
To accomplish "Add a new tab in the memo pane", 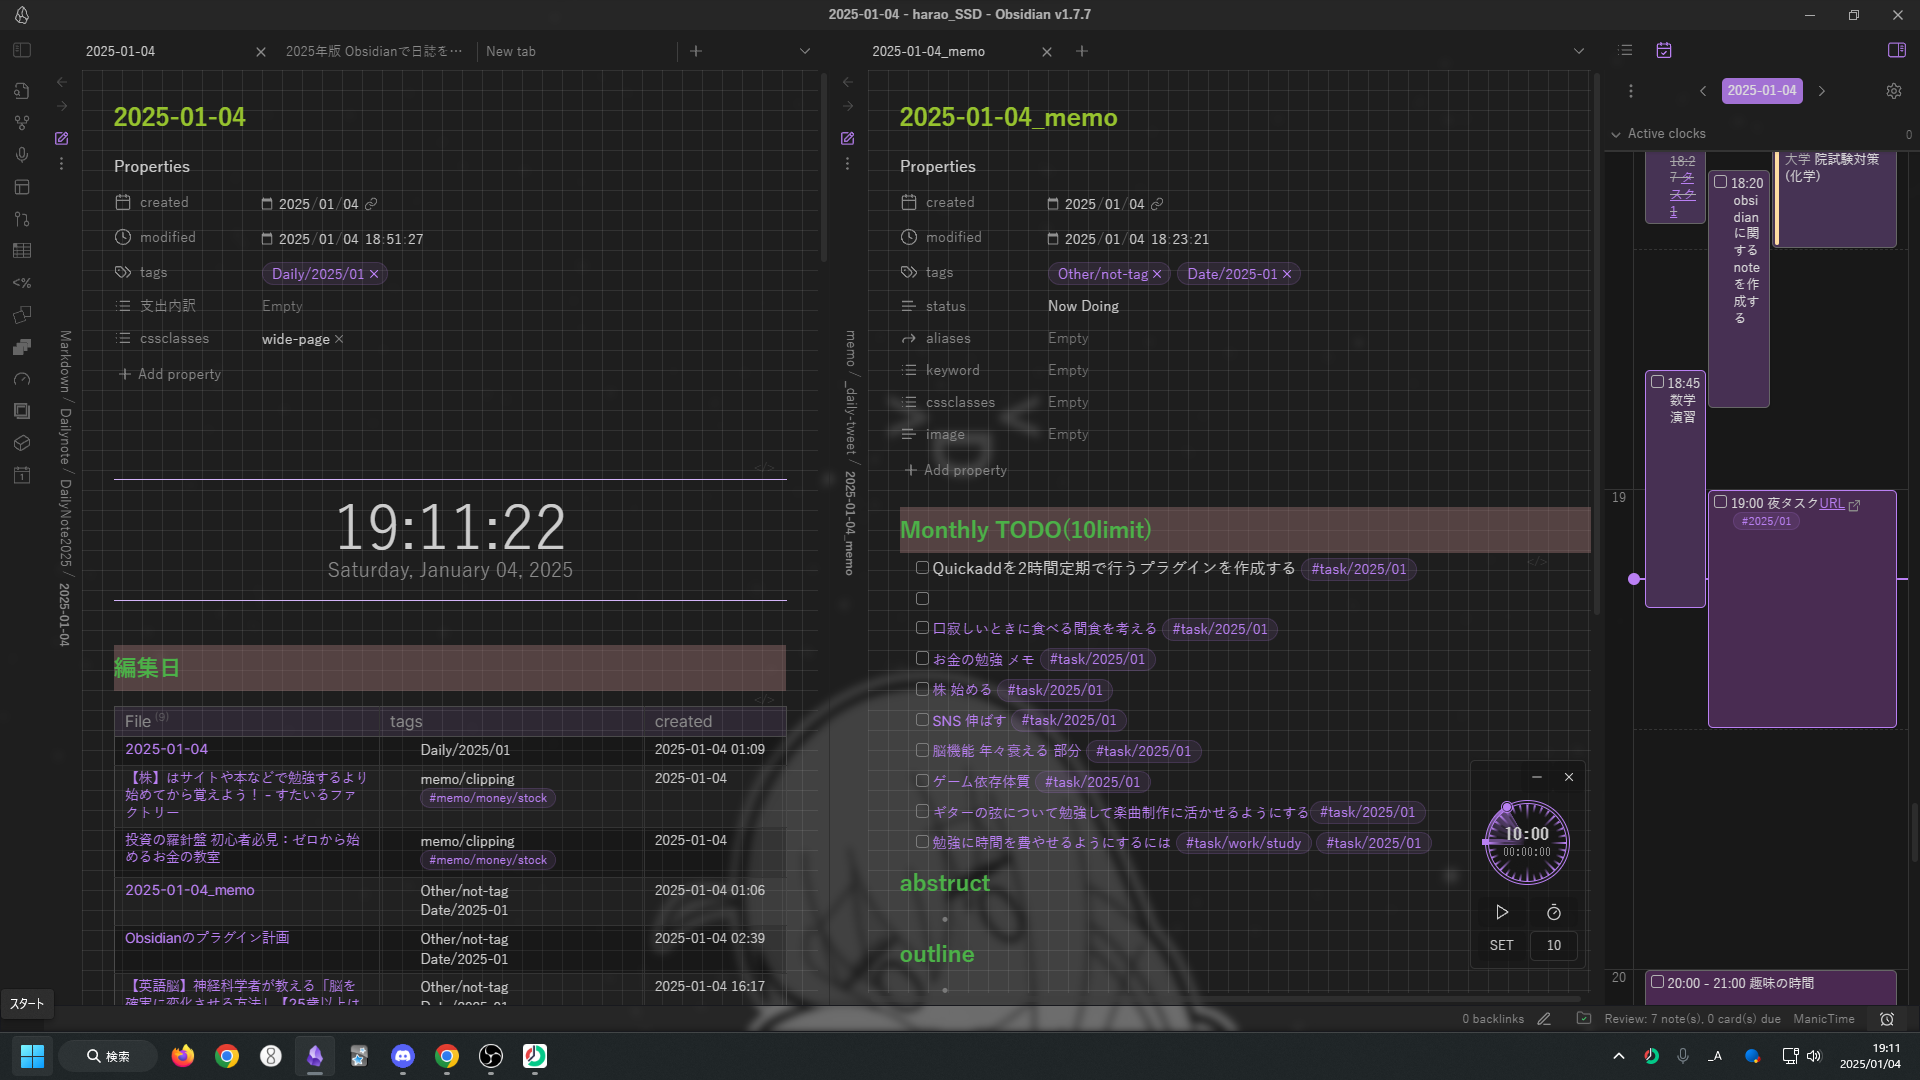I will [x=1082, y=51].
